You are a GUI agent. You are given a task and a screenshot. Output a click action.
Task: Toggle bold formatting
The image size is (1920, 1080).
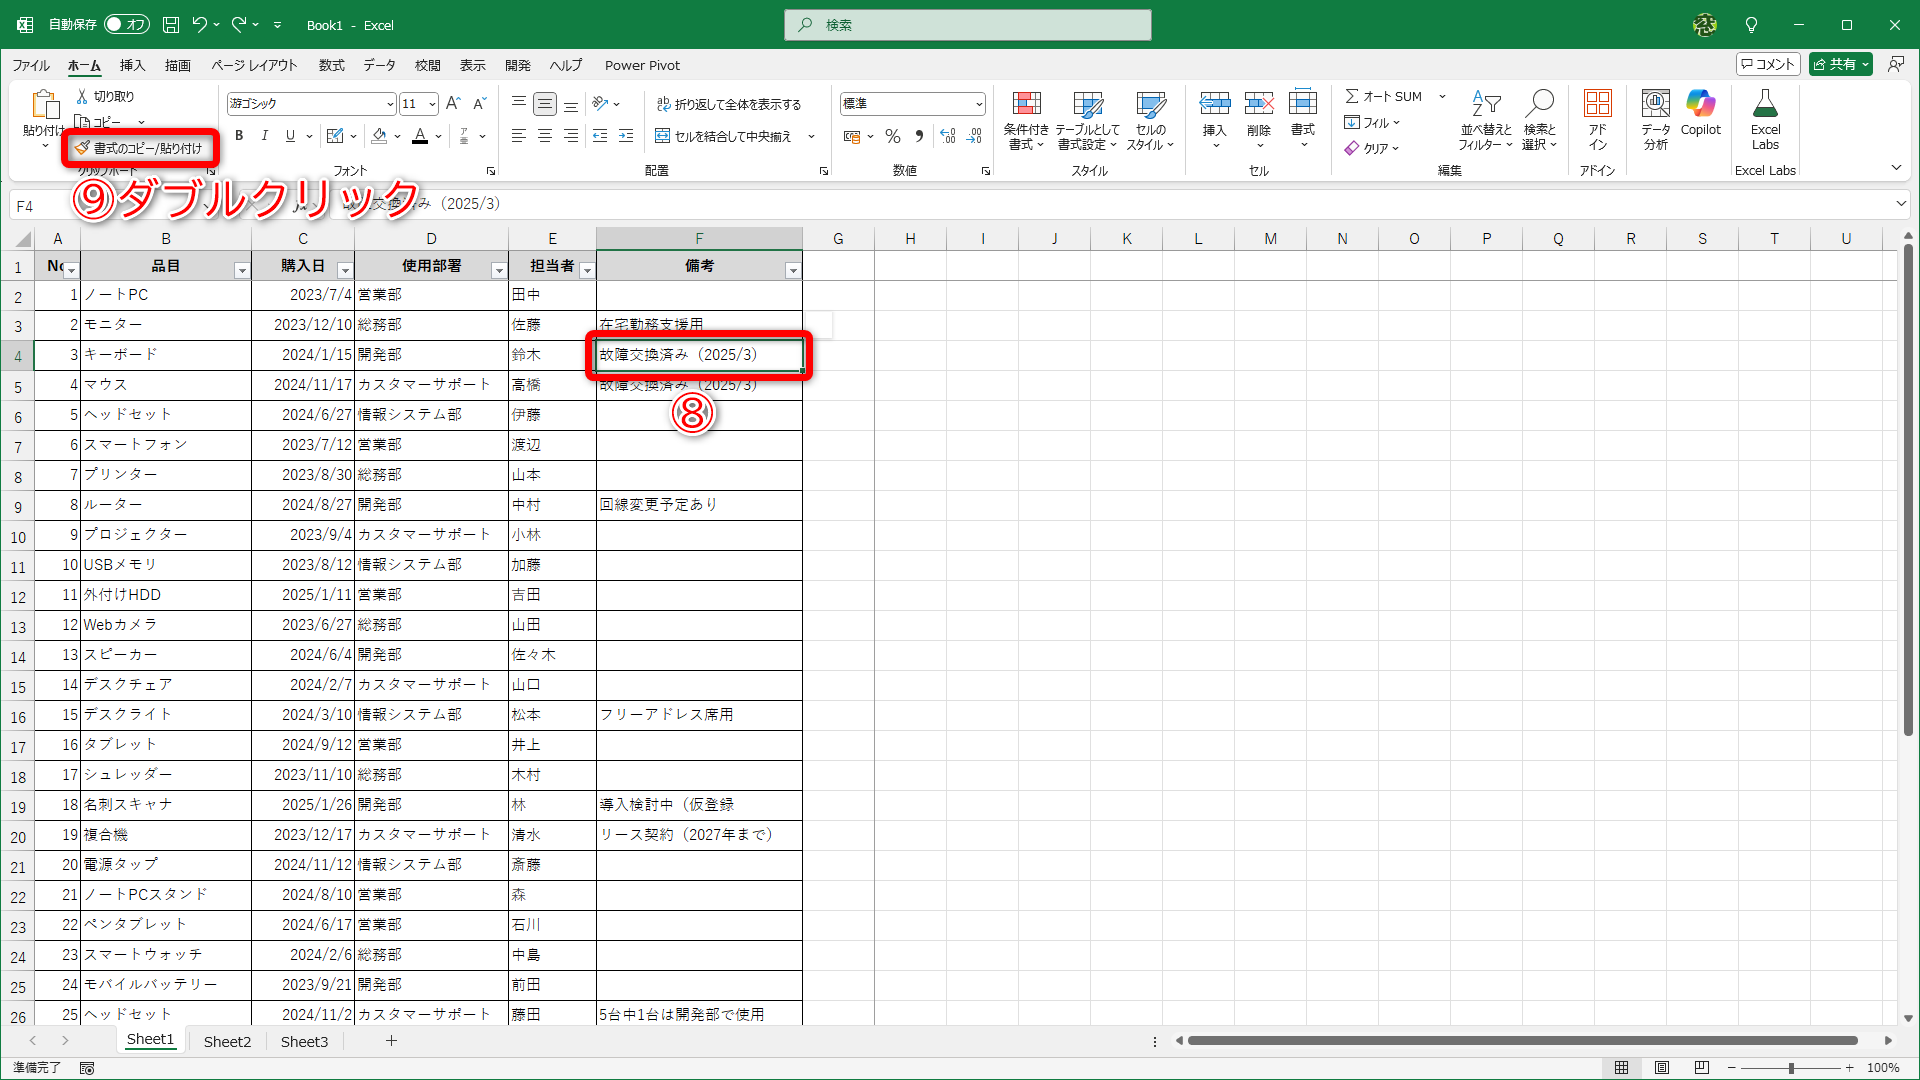coord(239,136)
